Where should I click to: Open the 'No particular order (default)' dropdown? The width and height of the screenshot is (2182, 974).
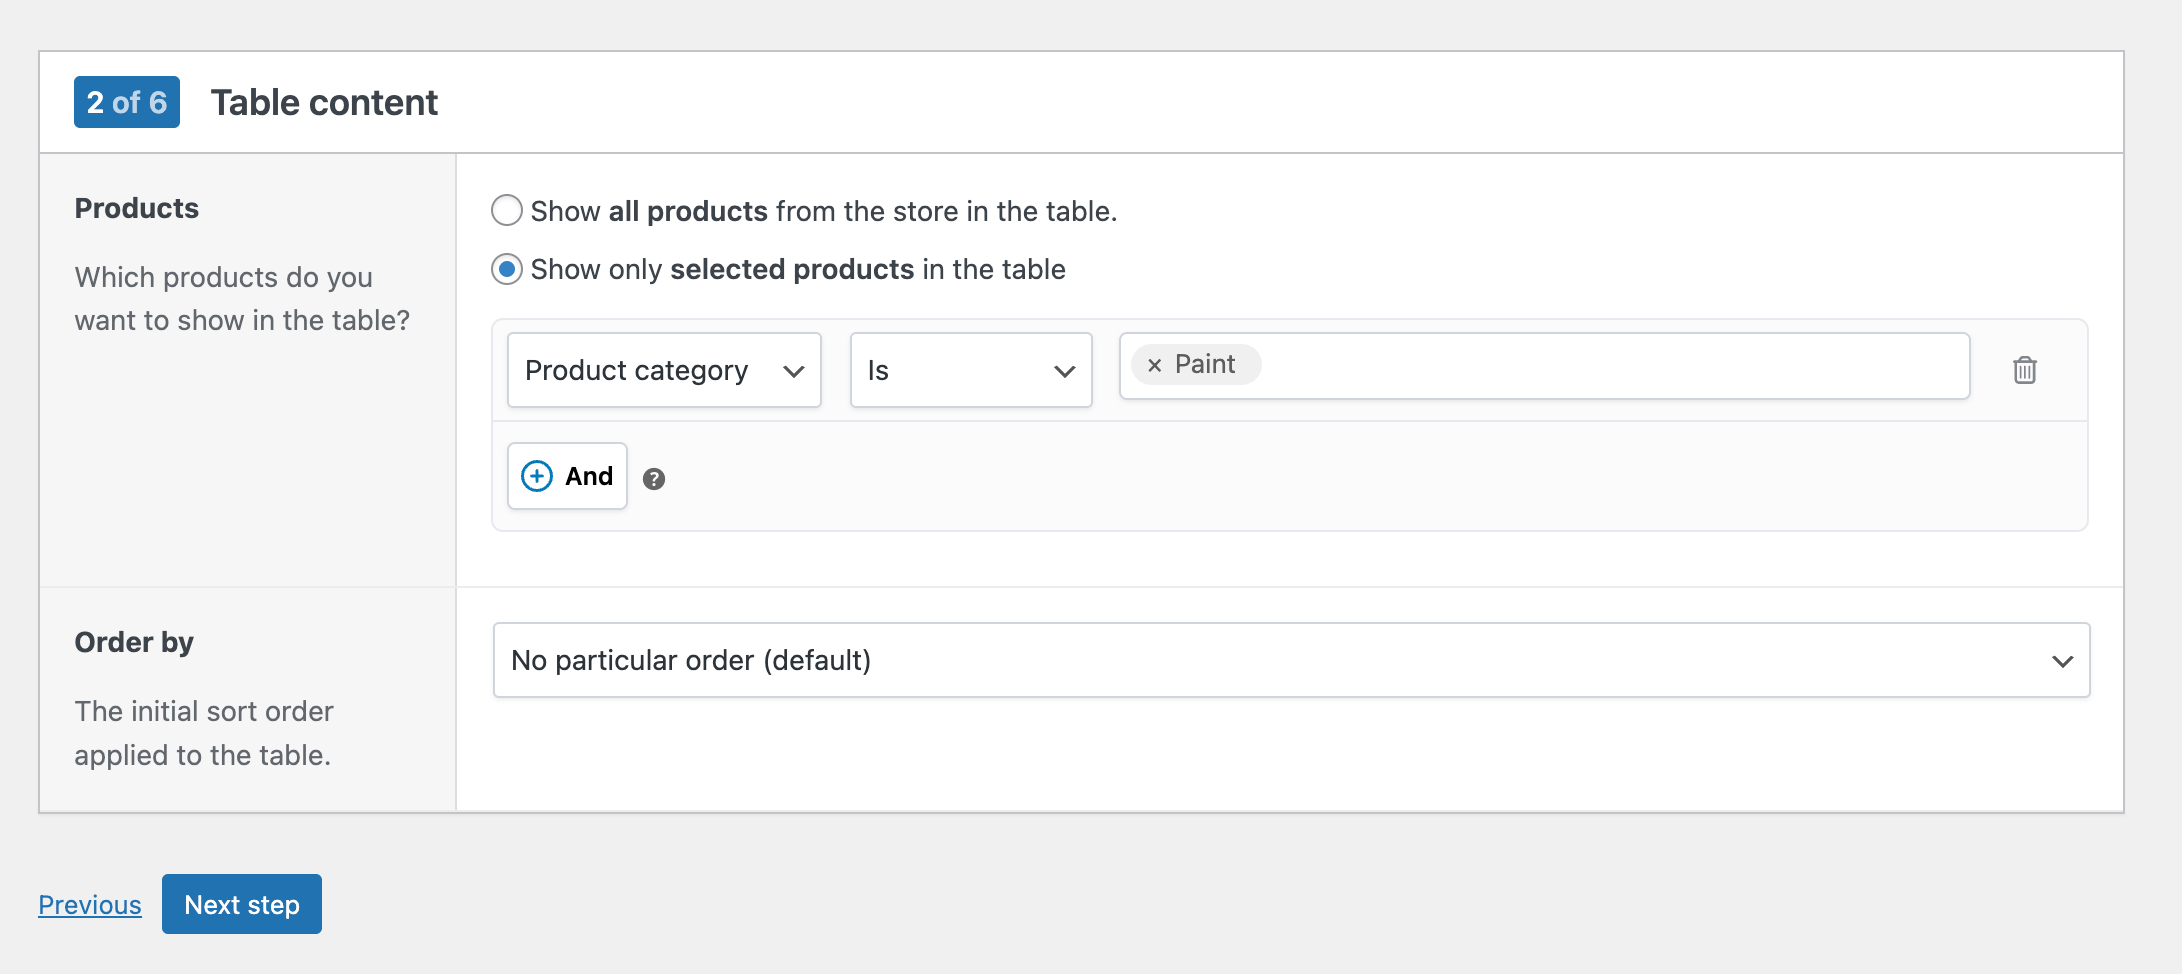pyautogui.click(x=1290, y=660)
